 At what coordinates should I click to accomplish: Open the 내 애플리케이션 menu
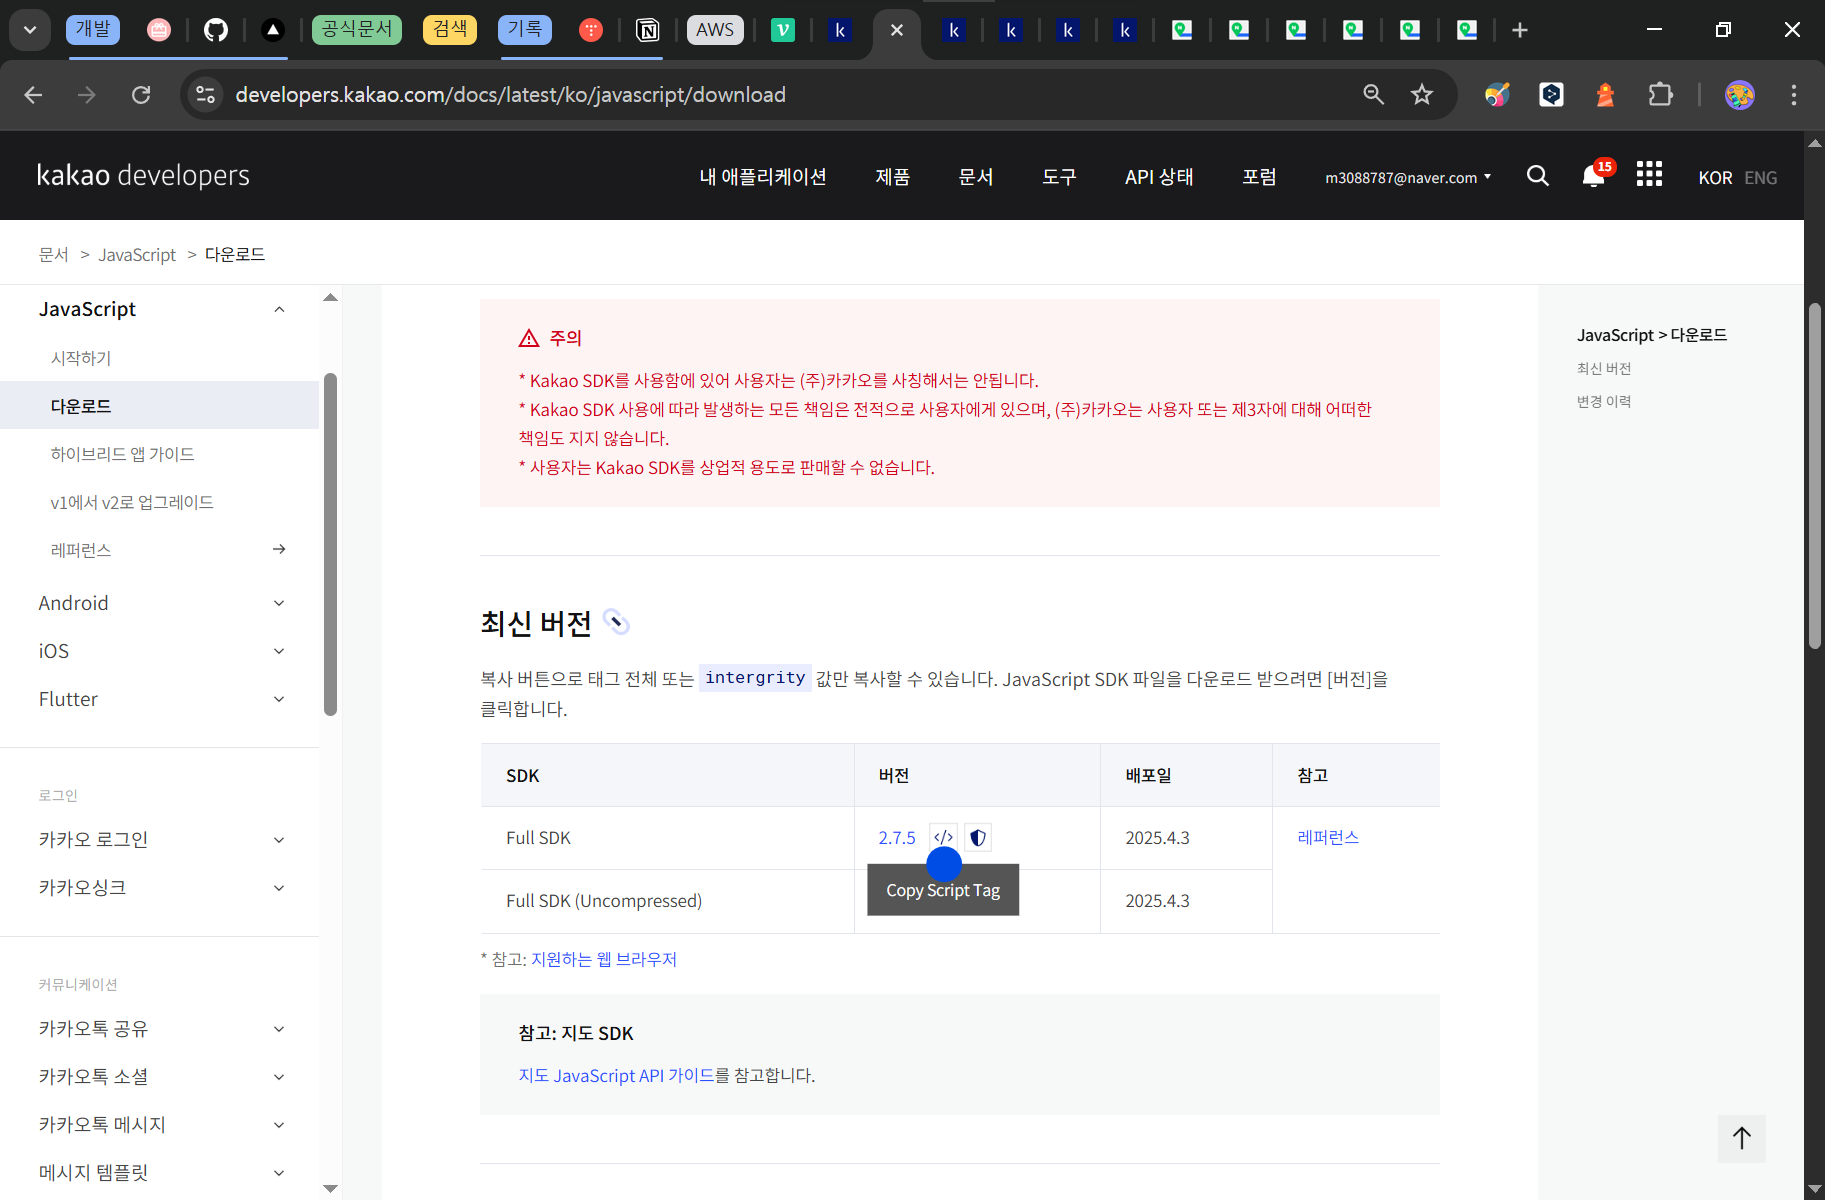click(x=763, y=177)
